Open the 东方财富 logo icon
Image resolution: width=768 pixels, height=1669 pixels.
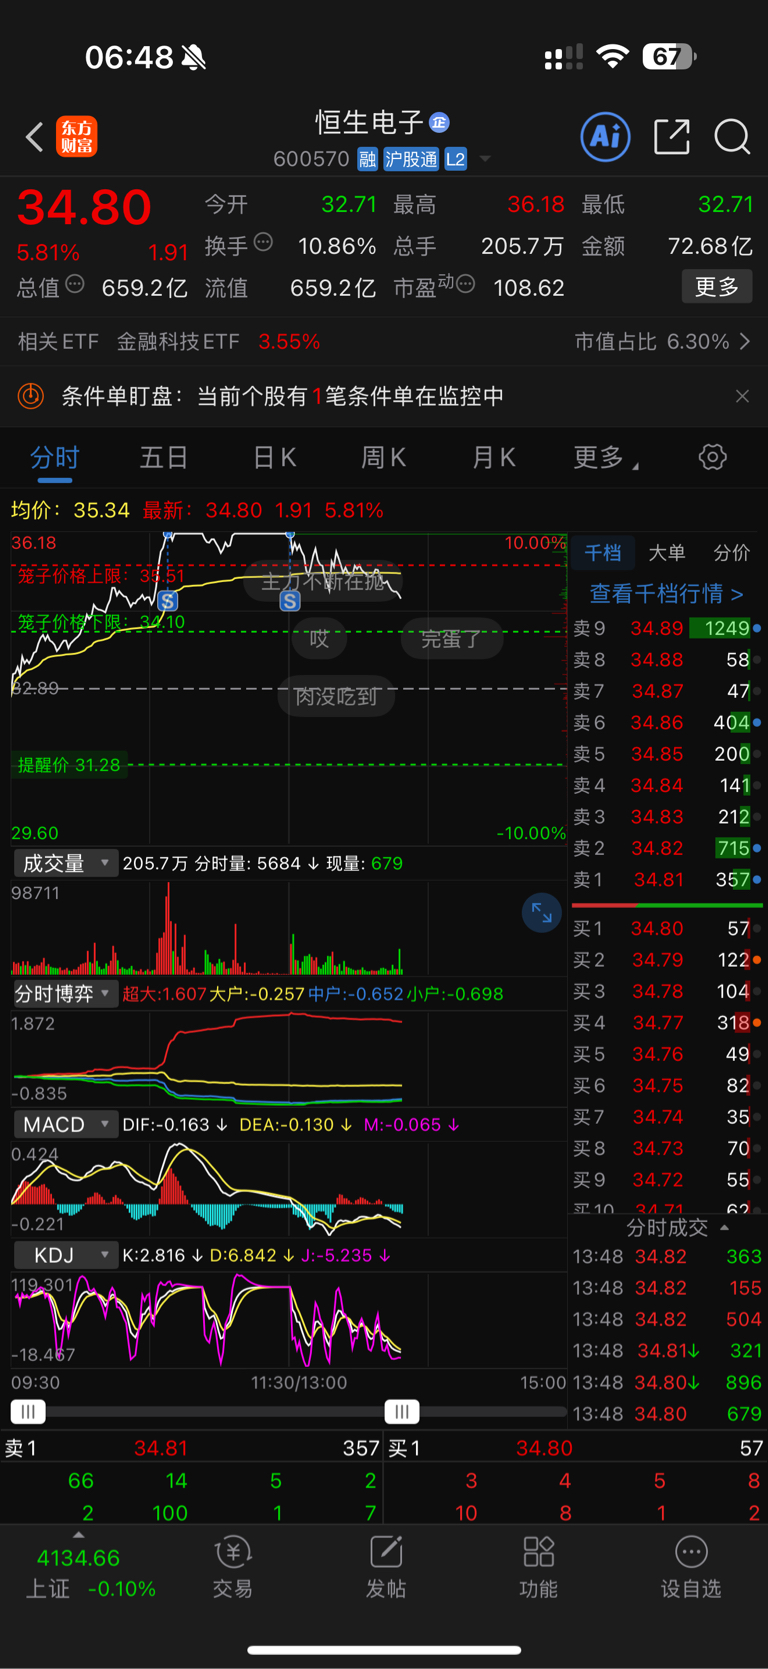(x=77, y=136)
